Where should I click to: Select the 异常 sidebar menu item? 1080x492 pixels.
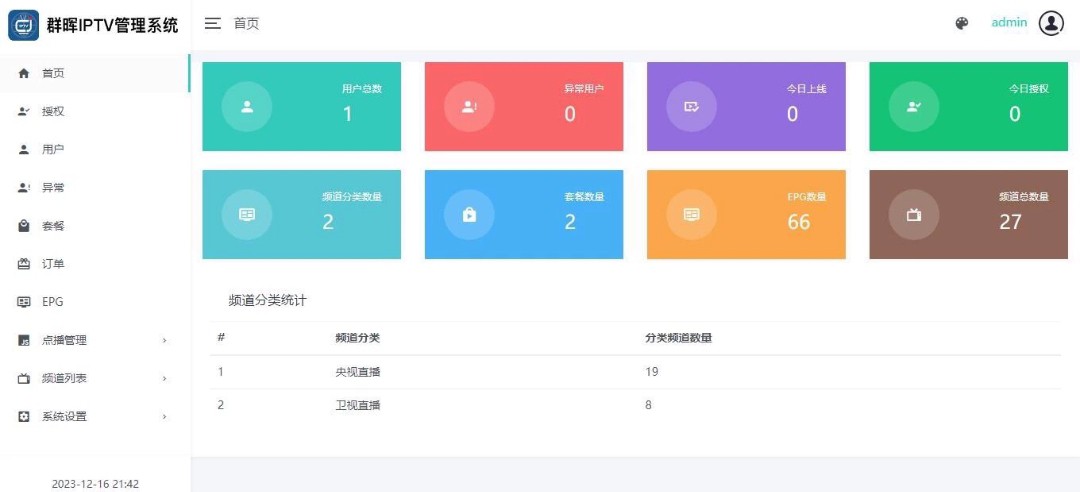[95, 187]
